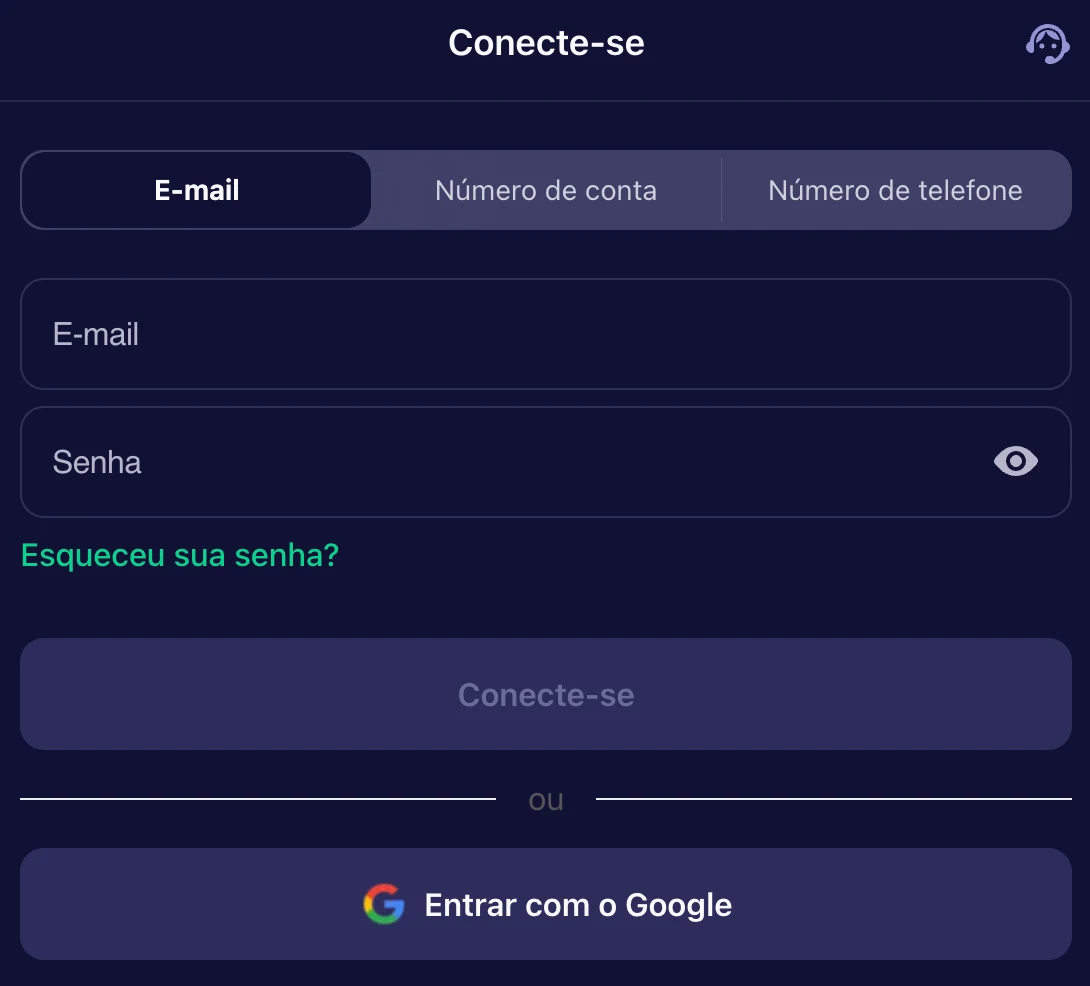The height and width of the screenshot is (986, 1090).
Task: Switch to the Número de conta tab
Action: [x=546, y=190]
